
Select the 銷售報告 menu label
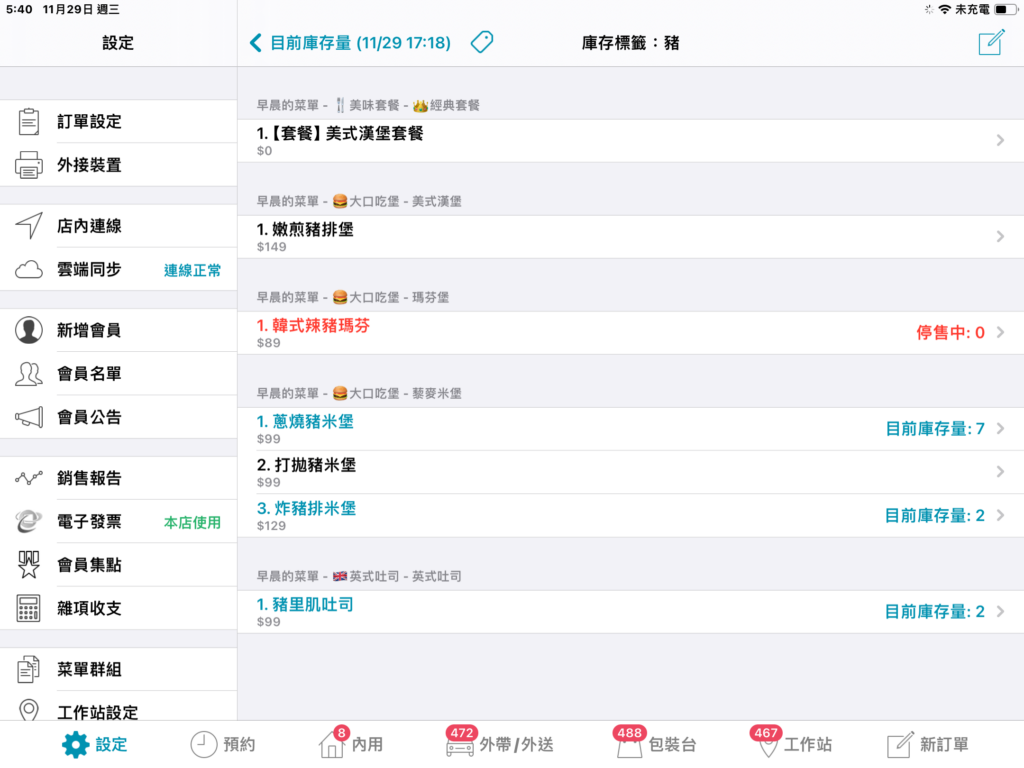pyautogui.click(x=89, y=478)
